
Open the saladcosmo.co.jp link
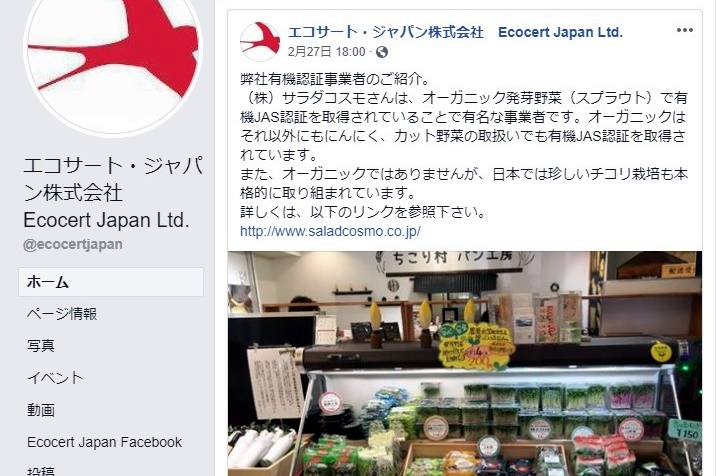pyautogui.click(x=330, y=231)
